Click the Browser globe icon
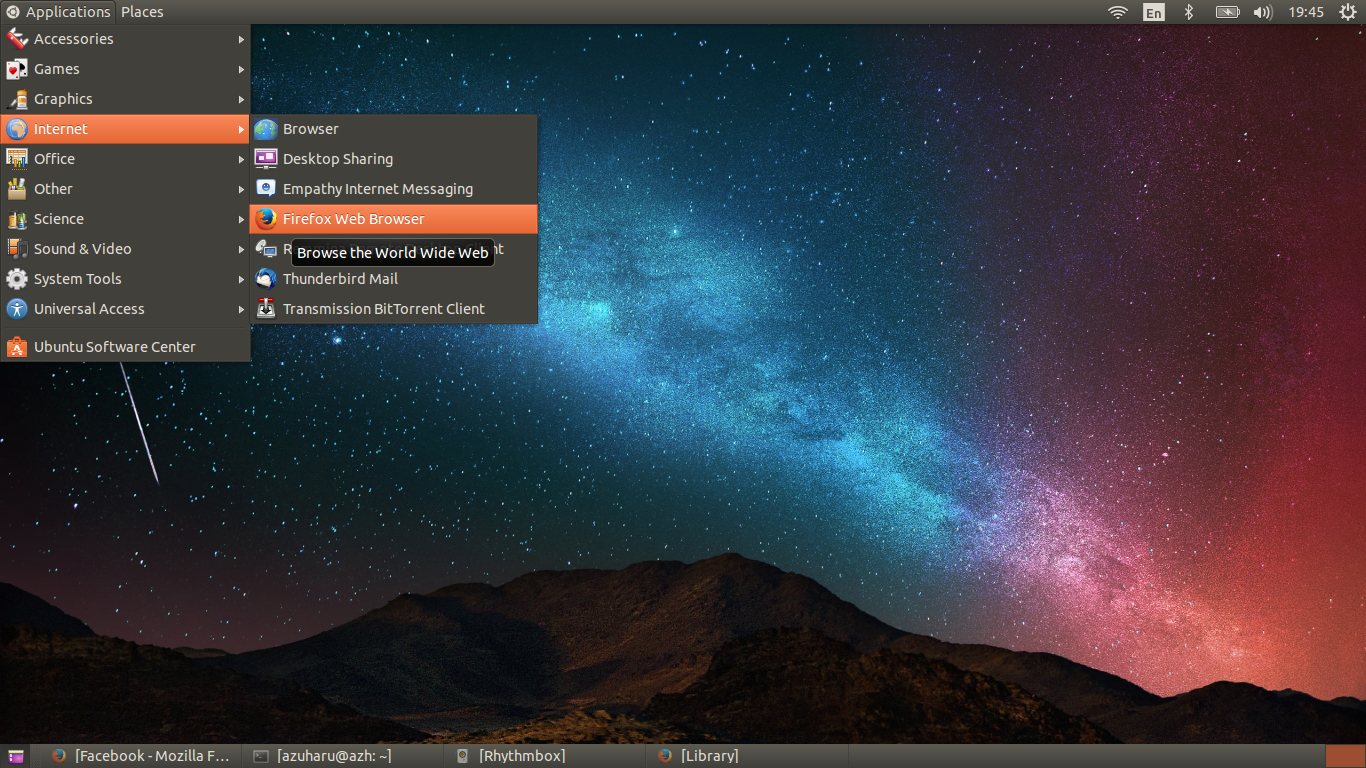Image resolution: width=1366 pixels, height=768 pixels. (x=266, y=129)
